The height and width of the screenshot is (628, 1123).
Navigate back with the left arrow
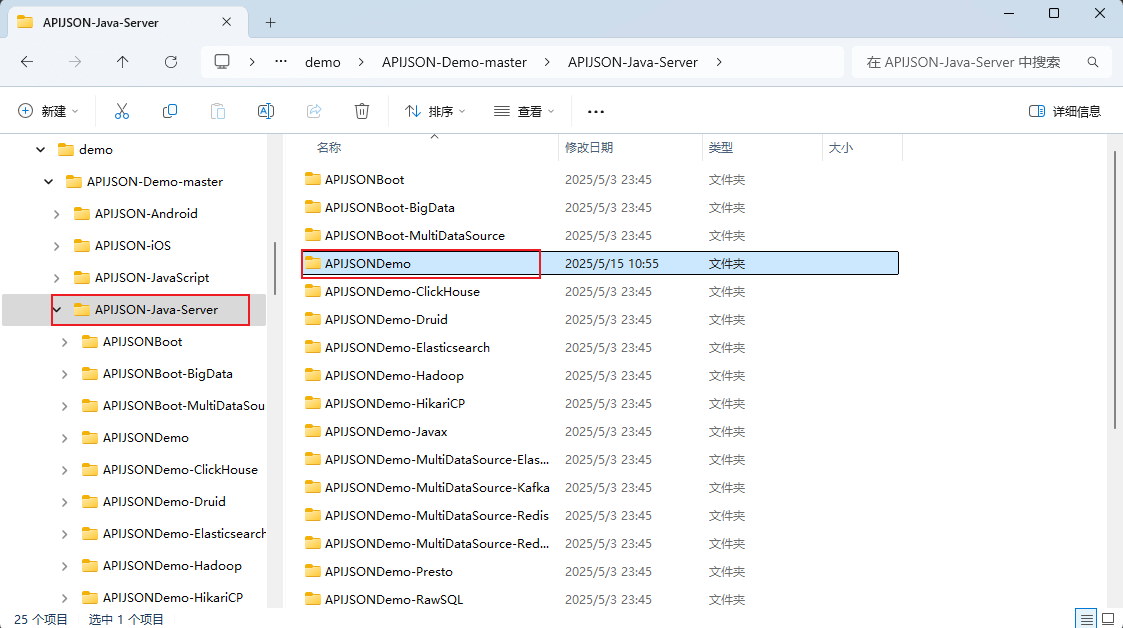click(x=27, y=62)
